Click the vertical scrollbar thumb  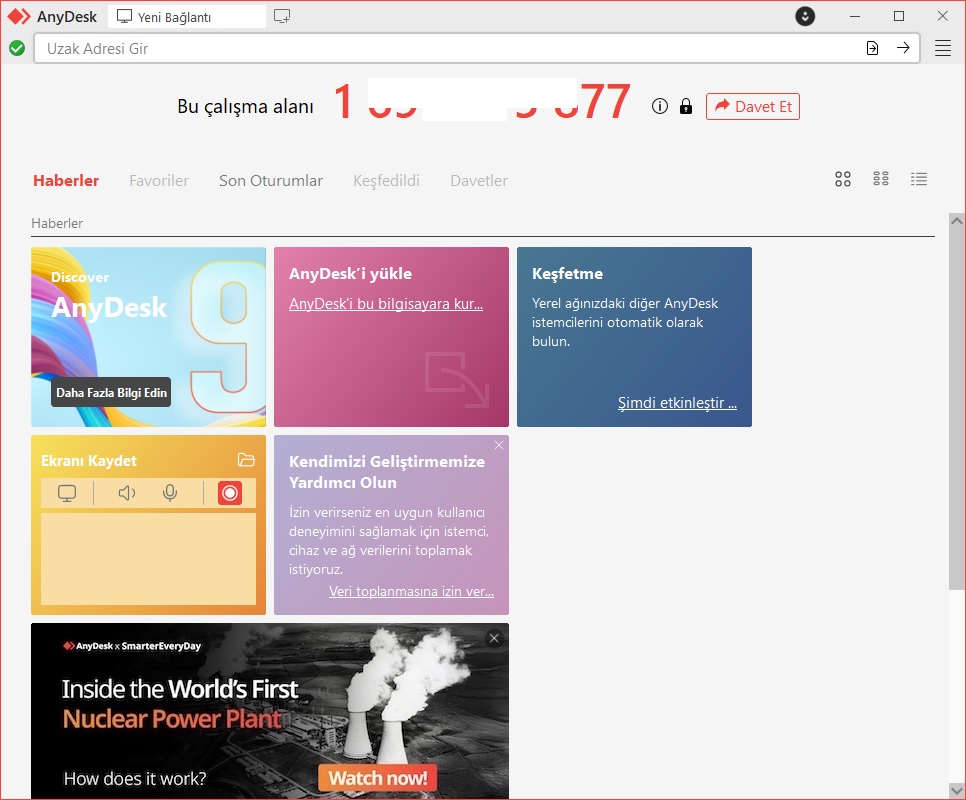point(957,408)
